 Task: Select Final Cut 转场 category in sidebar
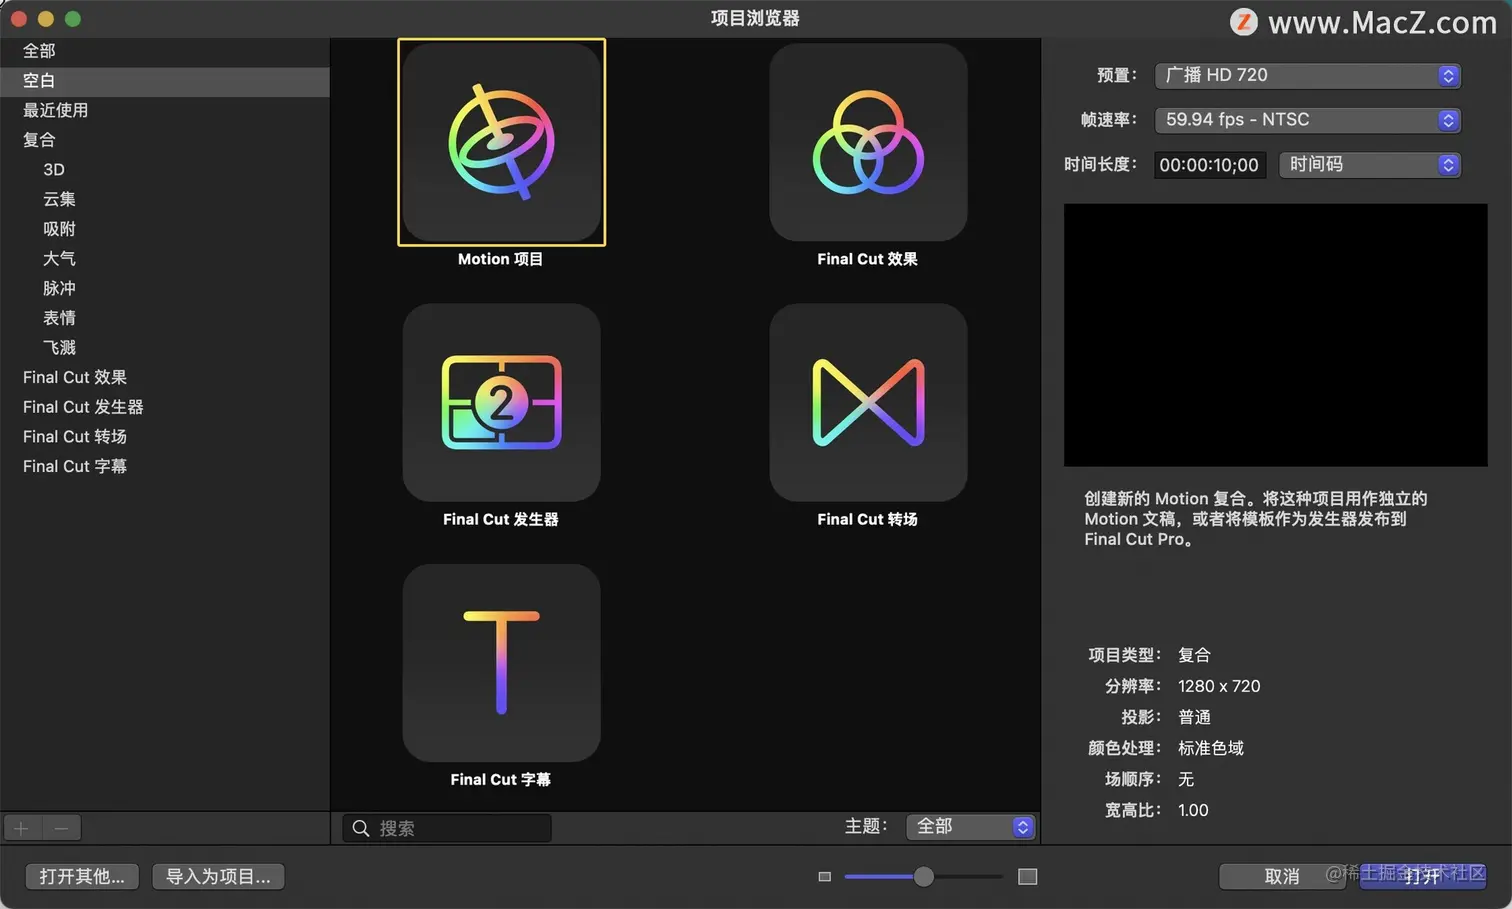tap(74, 436)
